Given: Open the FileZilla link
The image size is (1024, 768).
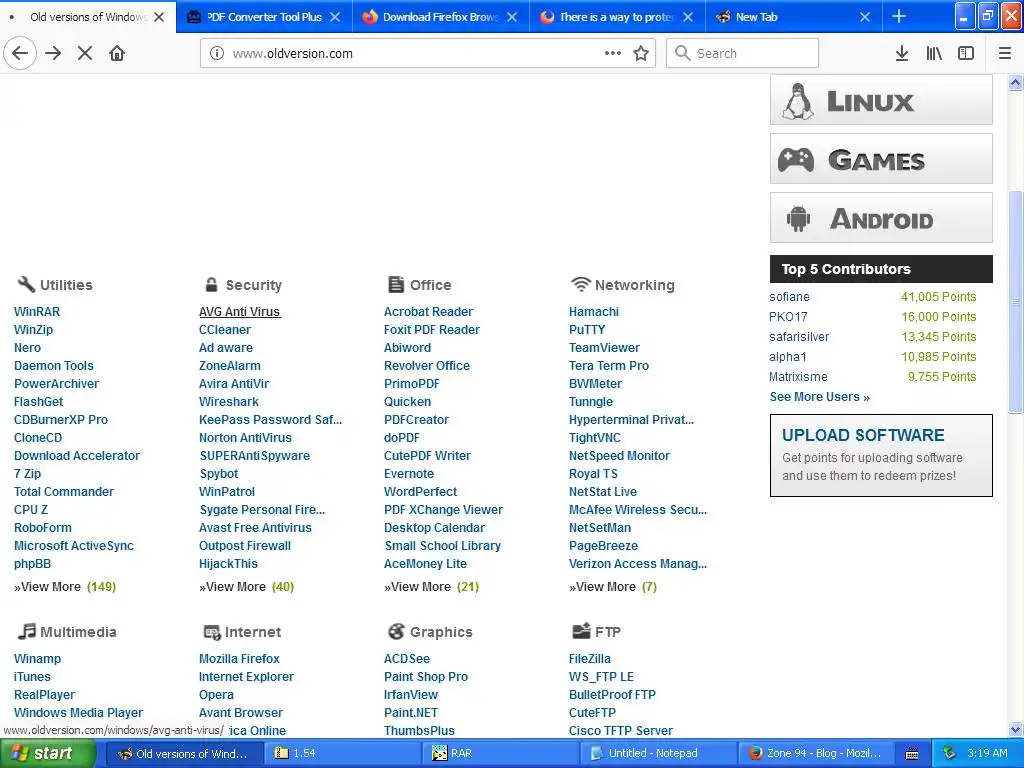Looking at the screenshot, I should point(590,659).
